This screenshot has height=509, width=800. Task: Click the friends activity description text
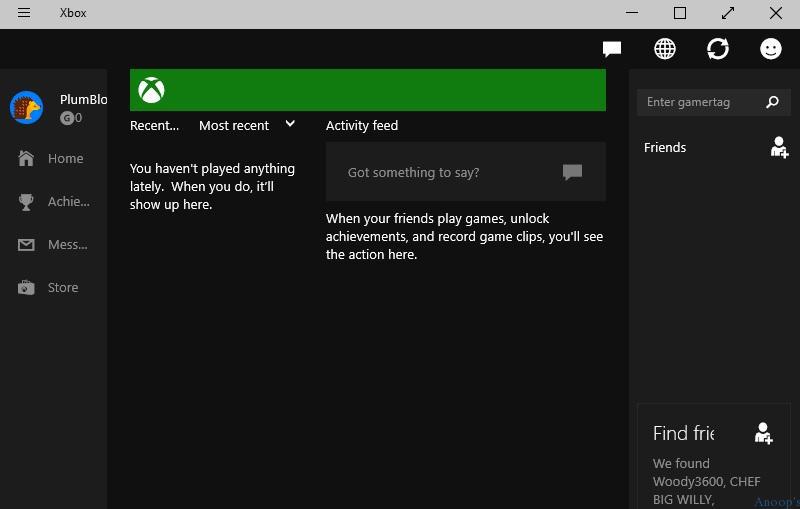coord(464,237)
